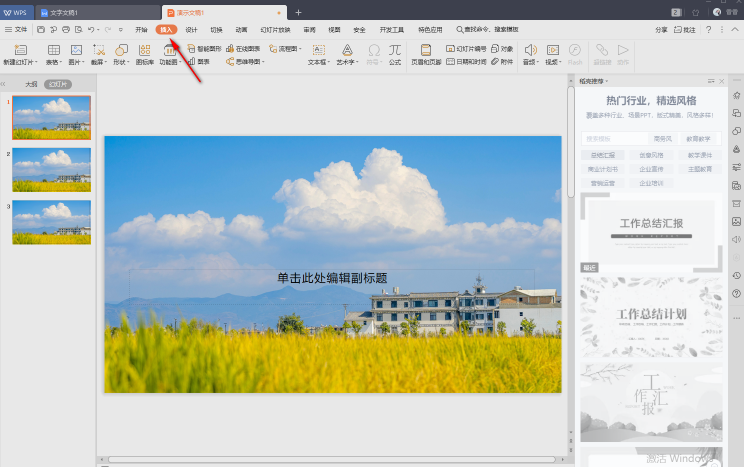
Task: Open the 设计 design tab
Action: point(191,30)
